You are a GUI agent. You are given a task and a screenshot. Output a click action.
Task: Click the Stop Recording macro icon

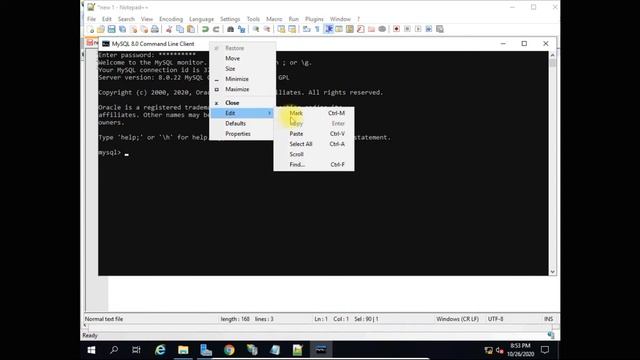[x=407, y=29]
